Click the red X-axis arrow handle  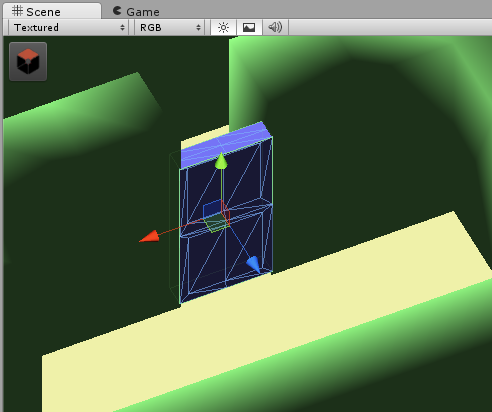click(x=149, y=236)
